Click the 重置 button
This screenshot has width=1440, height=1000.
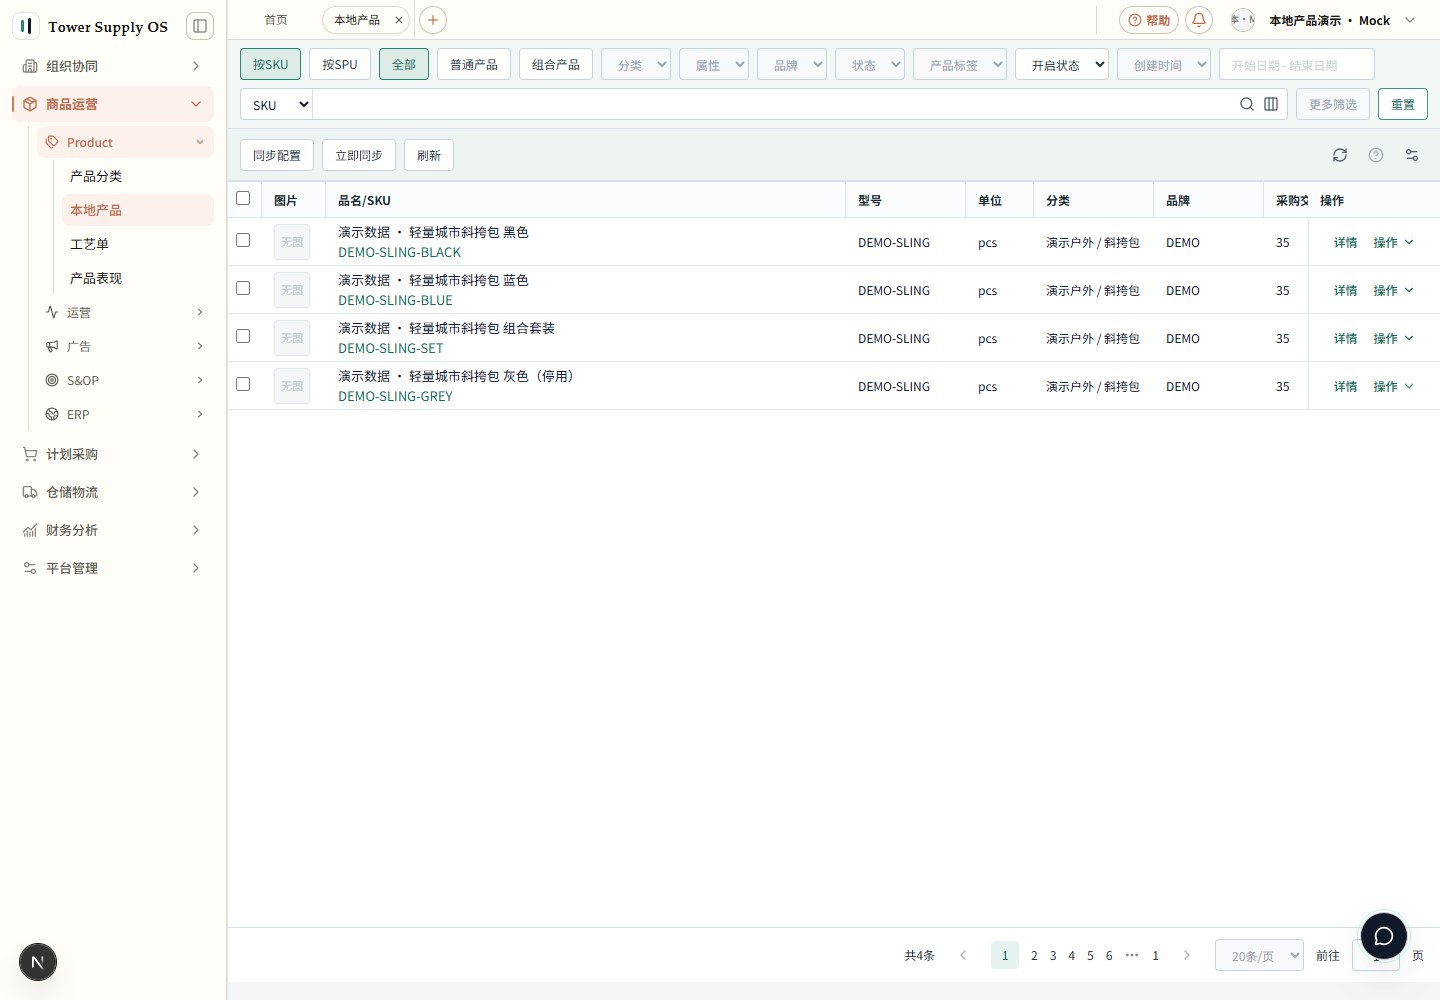[x=1403, y=104]
